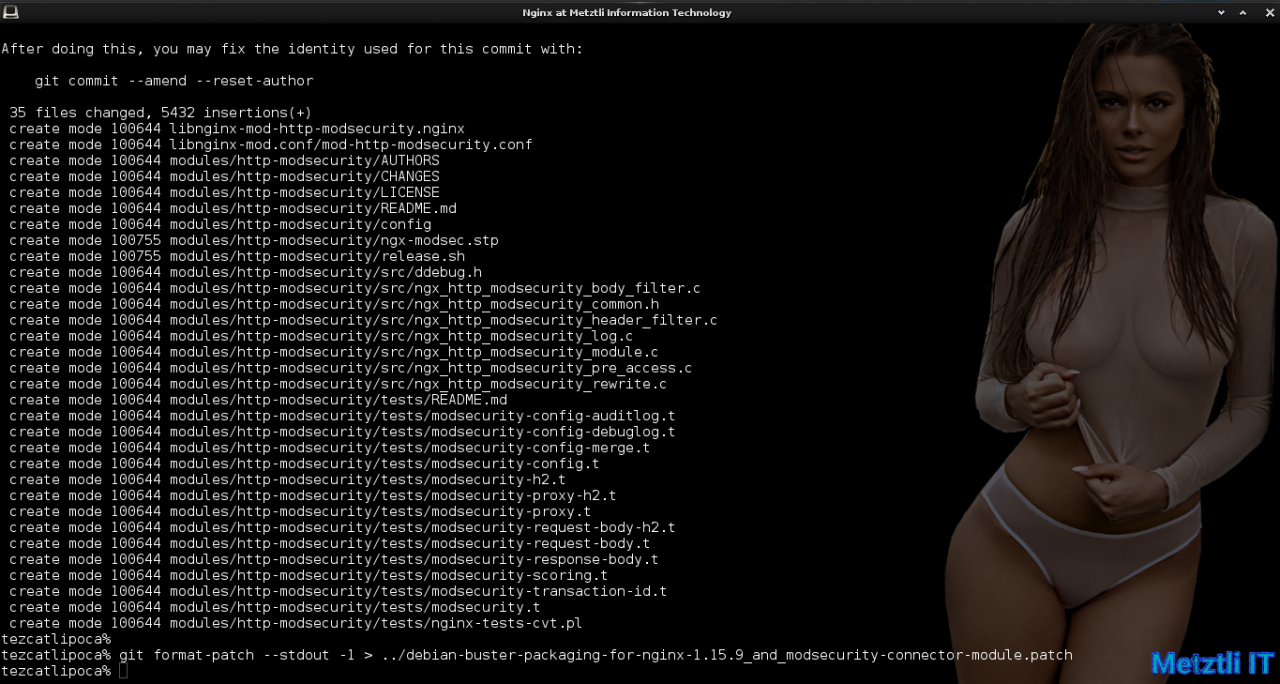This screenshot has height=684, width=1280.
Task: Click the libnginx-mod-http-modsecurity.nginx line
Action: [237, 129]
